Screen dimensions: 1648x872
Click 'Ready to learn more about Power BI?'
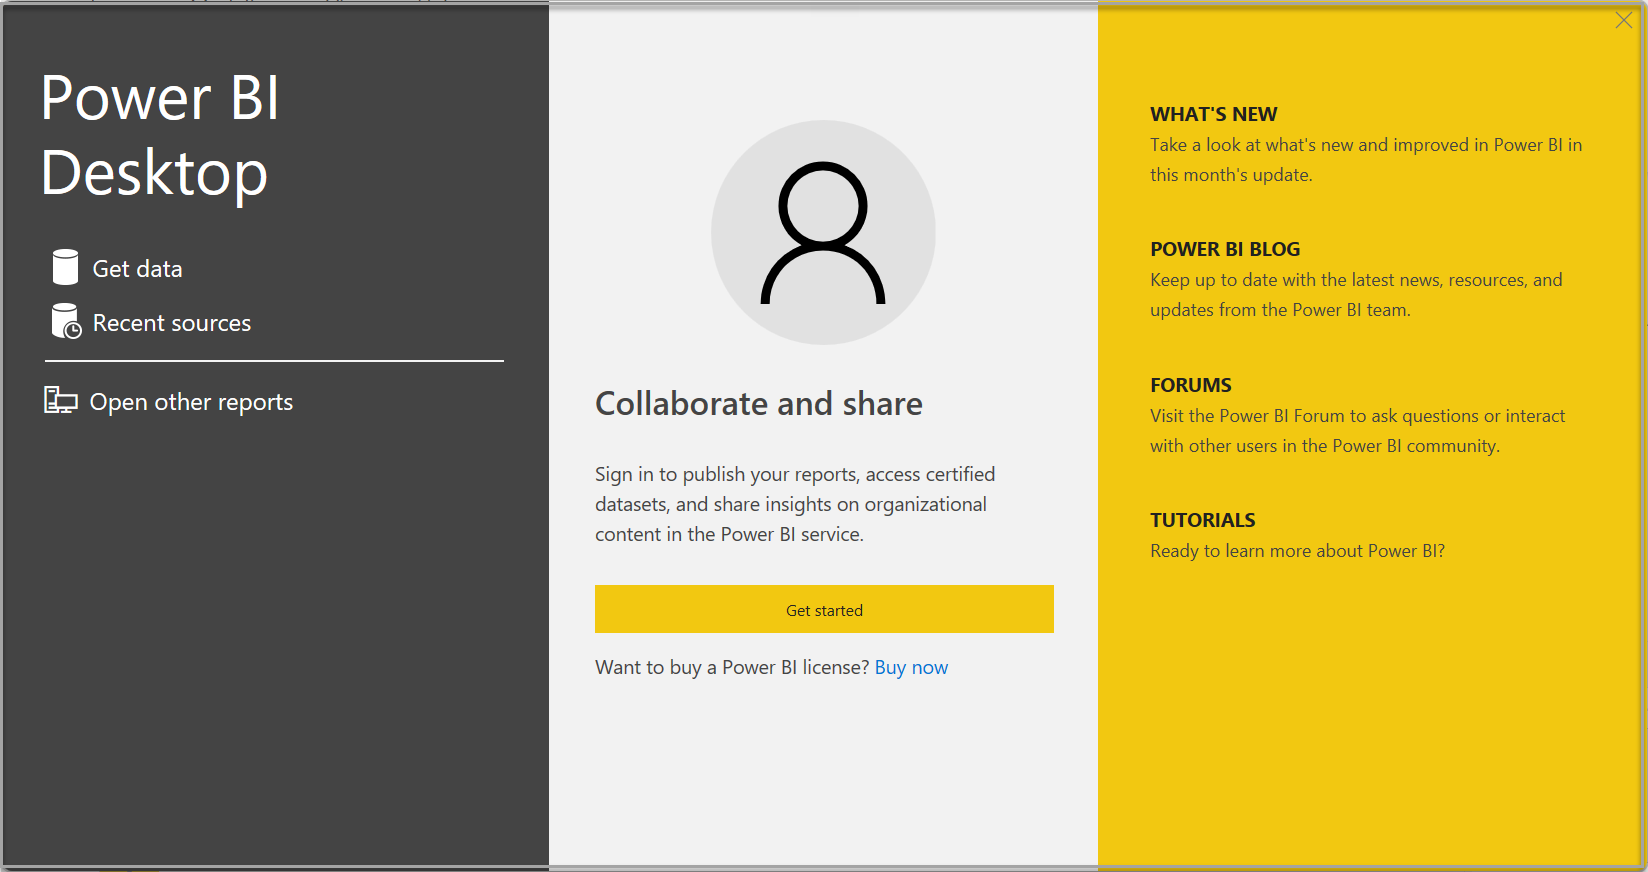click(x=1296, y=551)
